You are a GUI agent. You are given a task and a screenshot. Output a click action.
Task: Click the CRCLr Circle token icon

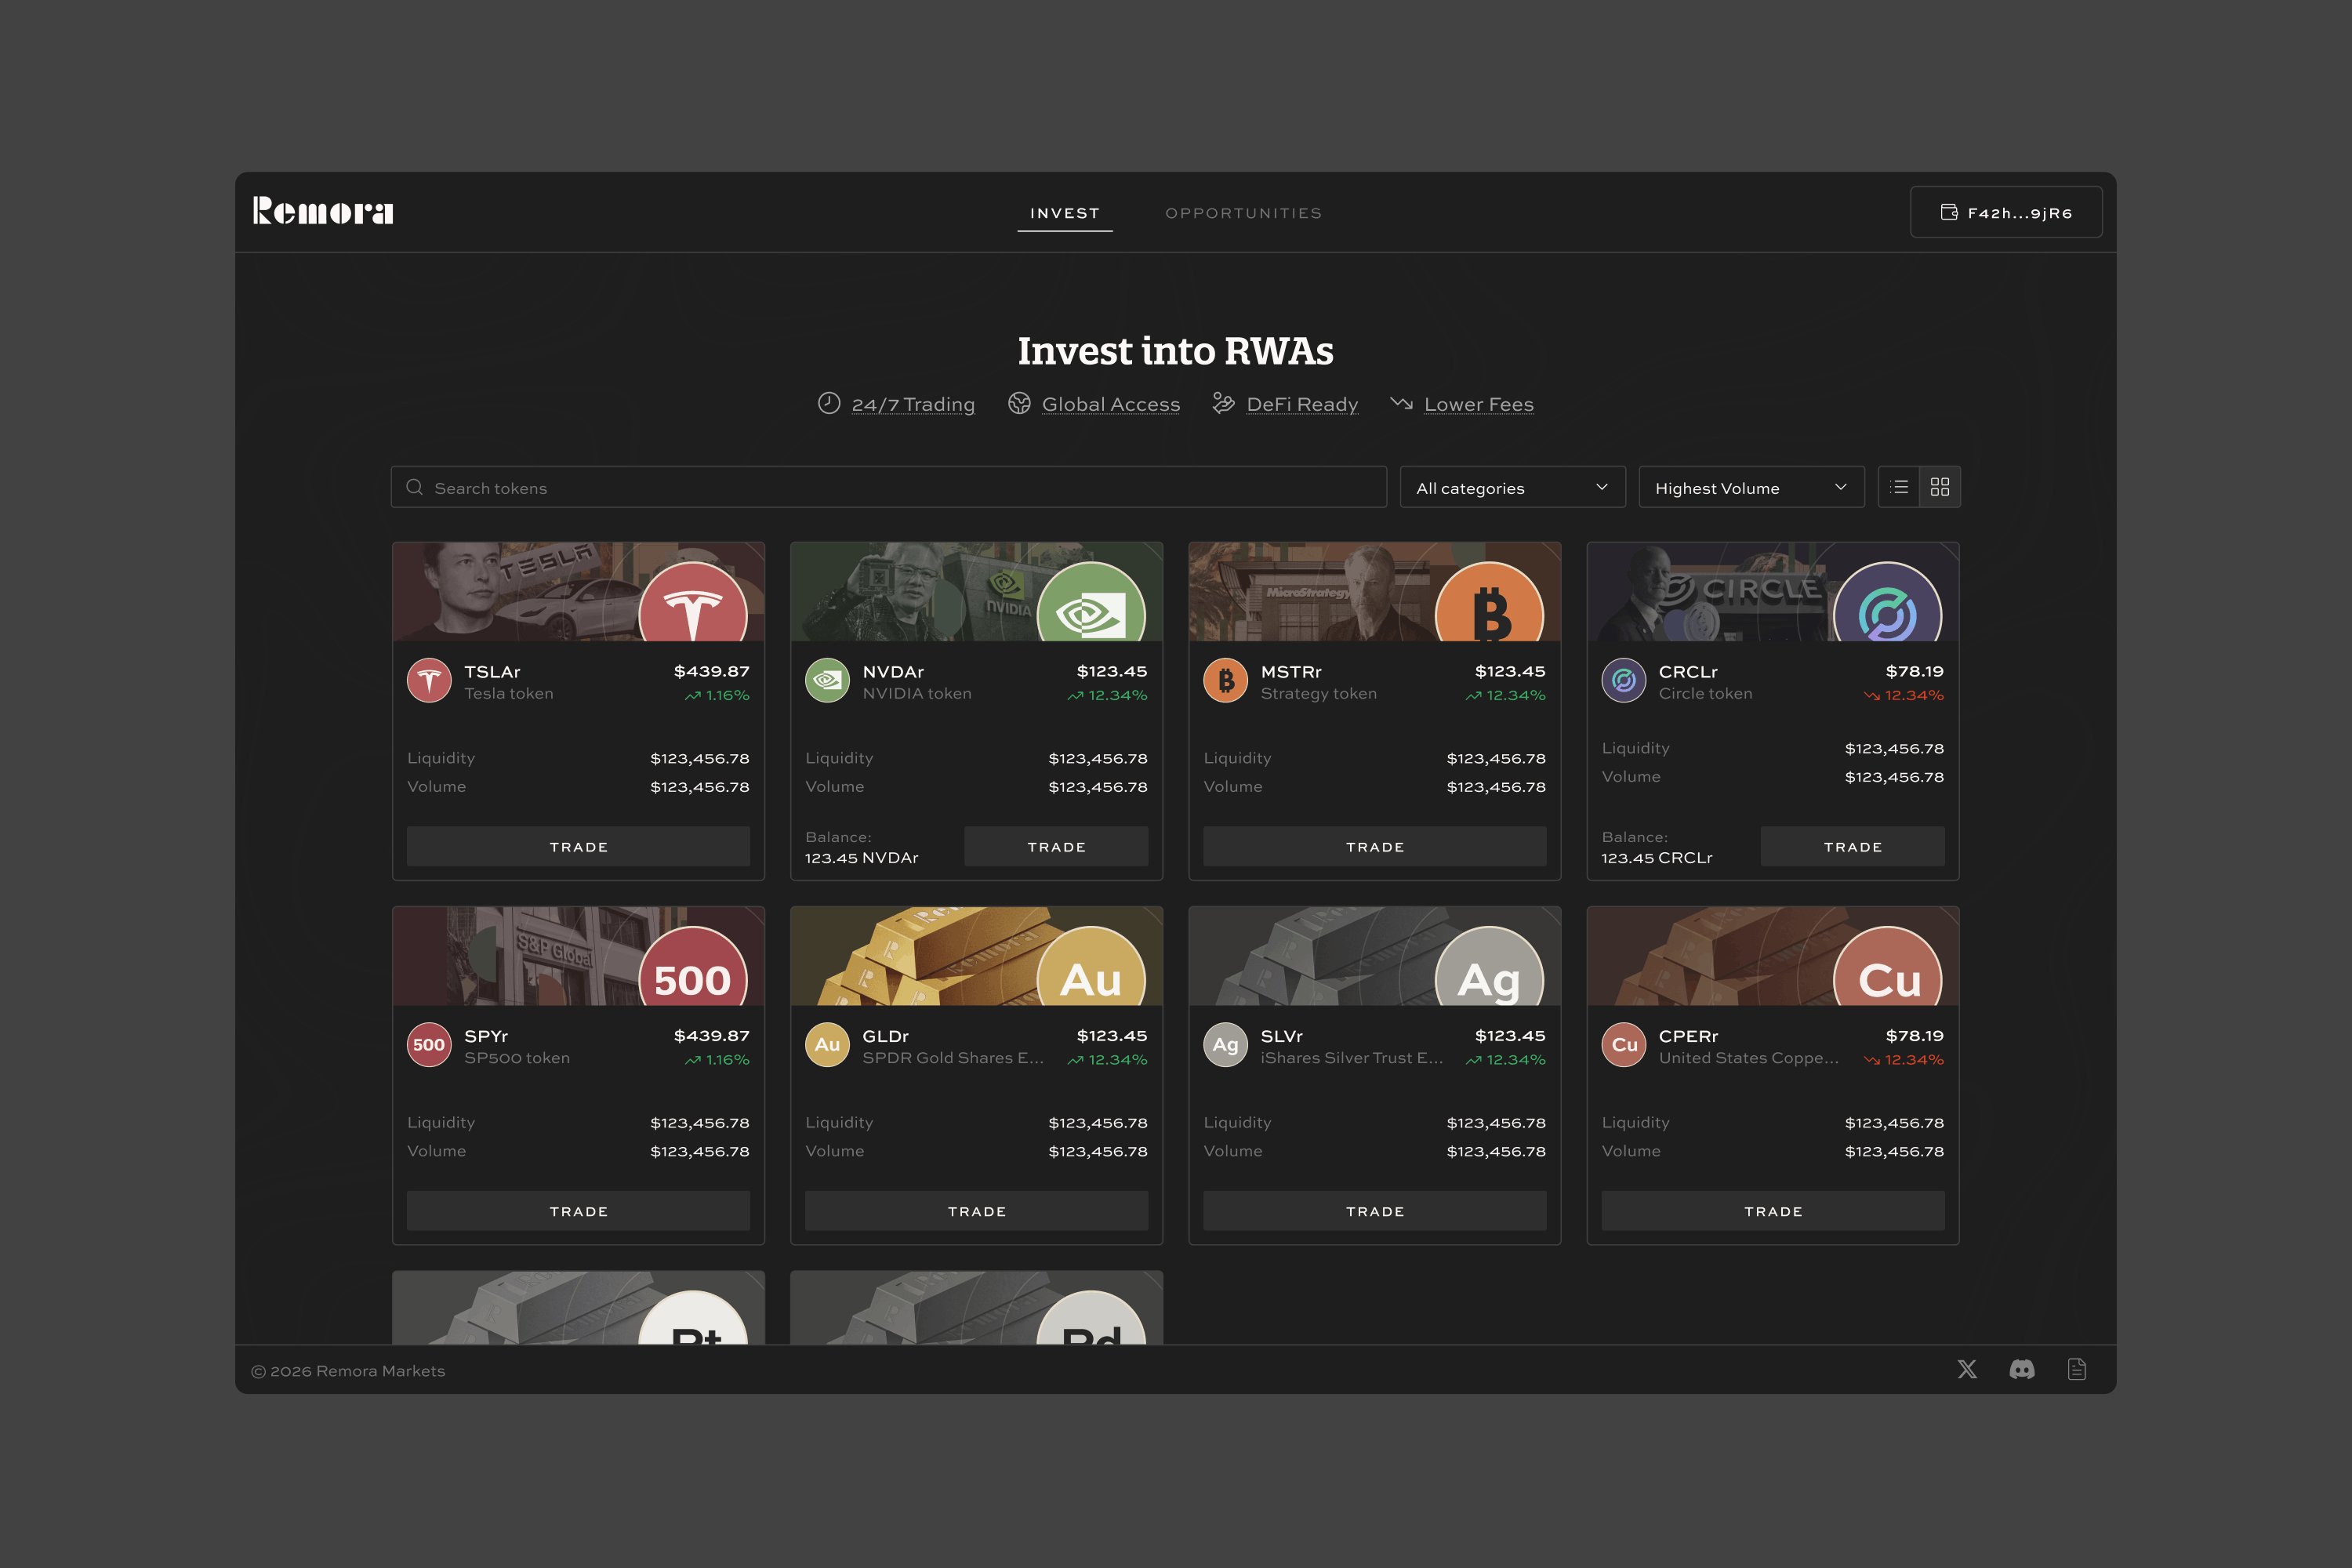pyautogui.click(x=1624, y=681)
